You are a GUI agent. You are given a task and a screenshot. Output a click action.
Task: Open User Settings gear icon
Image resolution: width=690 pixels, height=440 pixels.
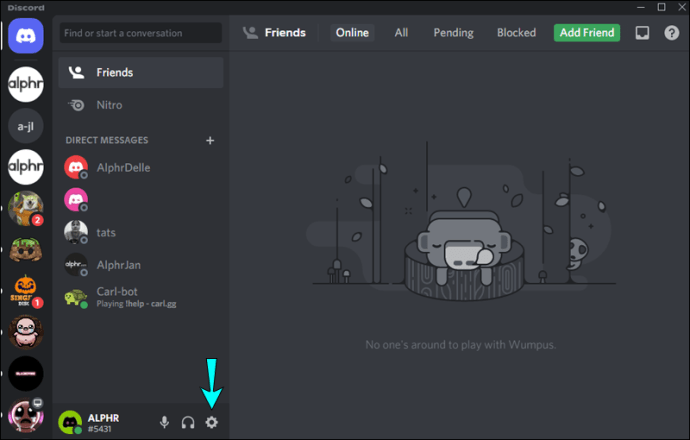[212, 422]
